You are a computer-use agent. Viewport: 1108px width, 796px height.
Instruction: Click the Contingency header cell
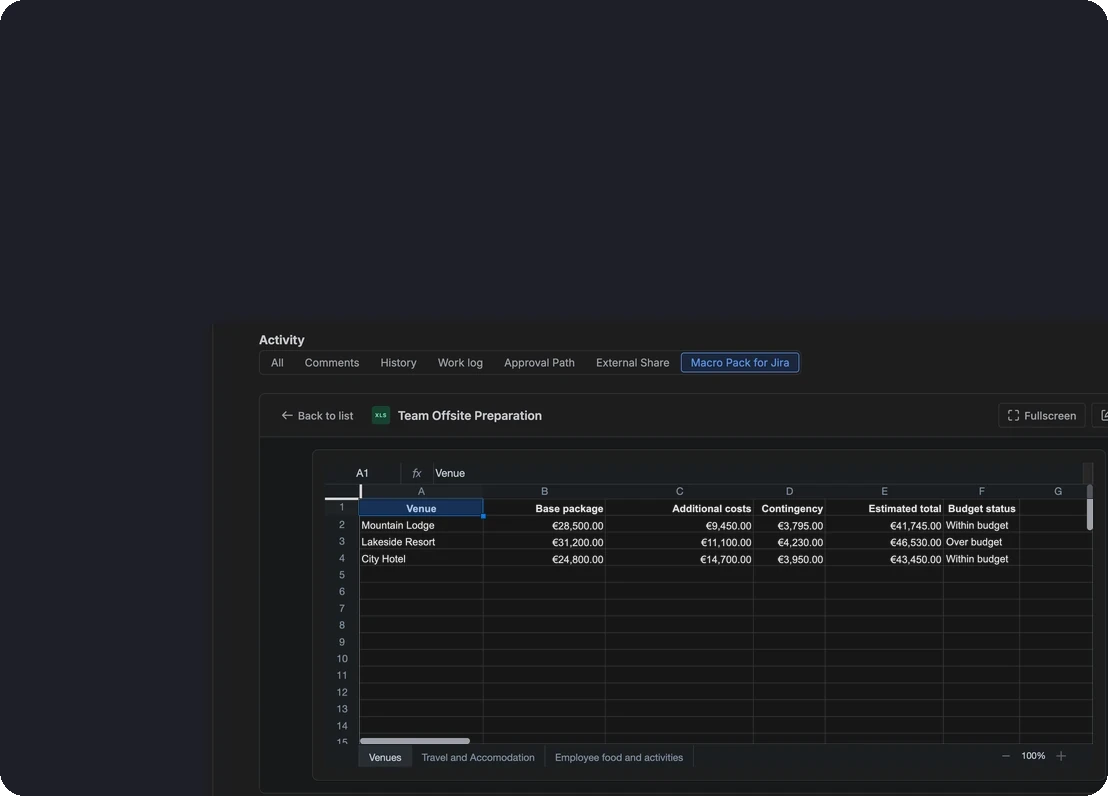pyautogui.click(x=789, y=508)
